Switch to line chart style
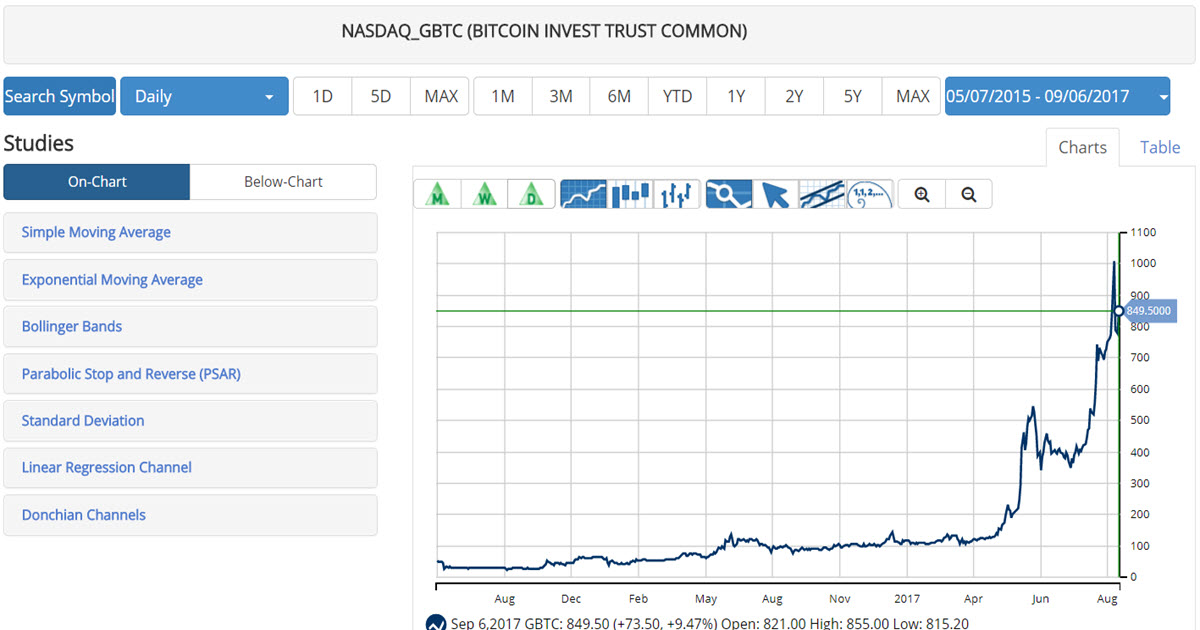This screenshot has width=1200, height=630. (584, 194)
